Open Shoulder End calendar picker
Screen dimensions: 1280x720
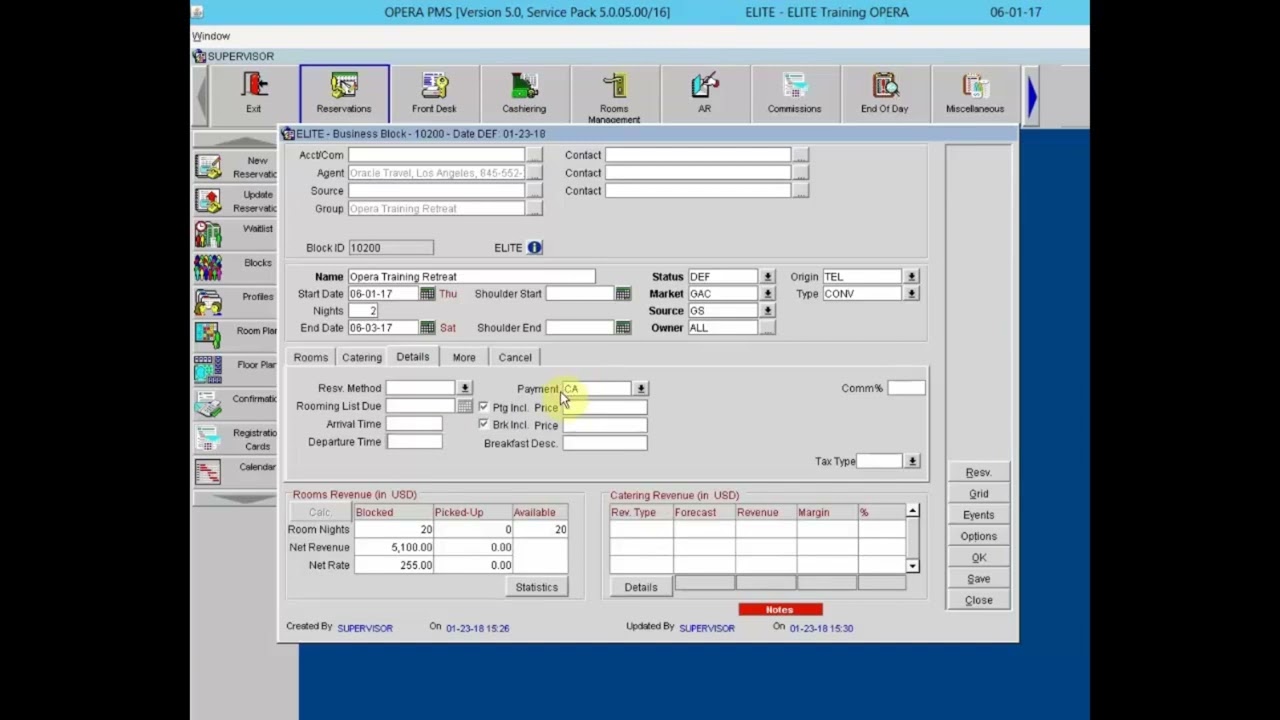[x=623, y=328]
